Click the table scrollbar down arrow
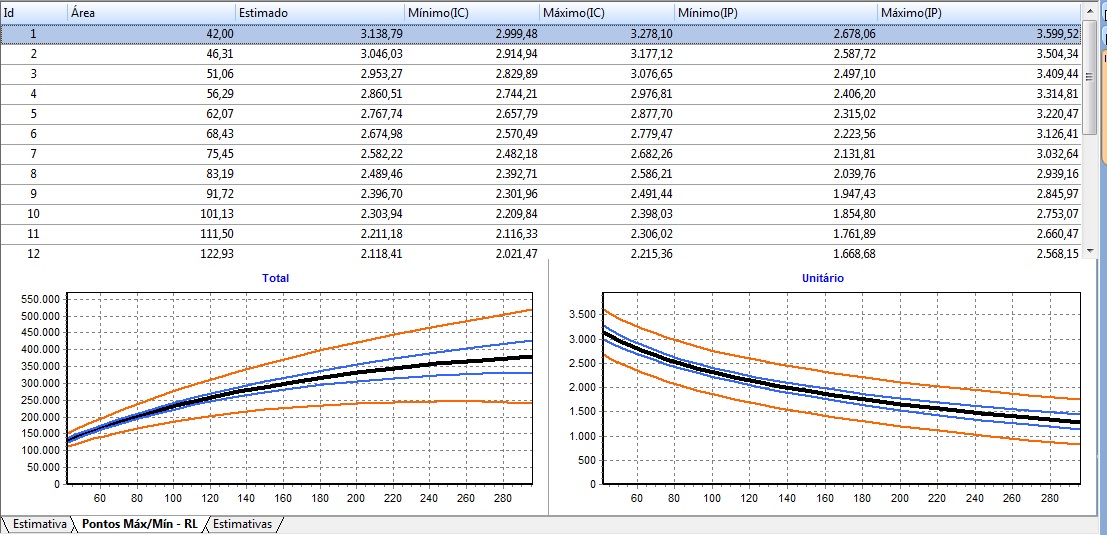The height and width of the screenshot is (535, 1107). 1089,251
